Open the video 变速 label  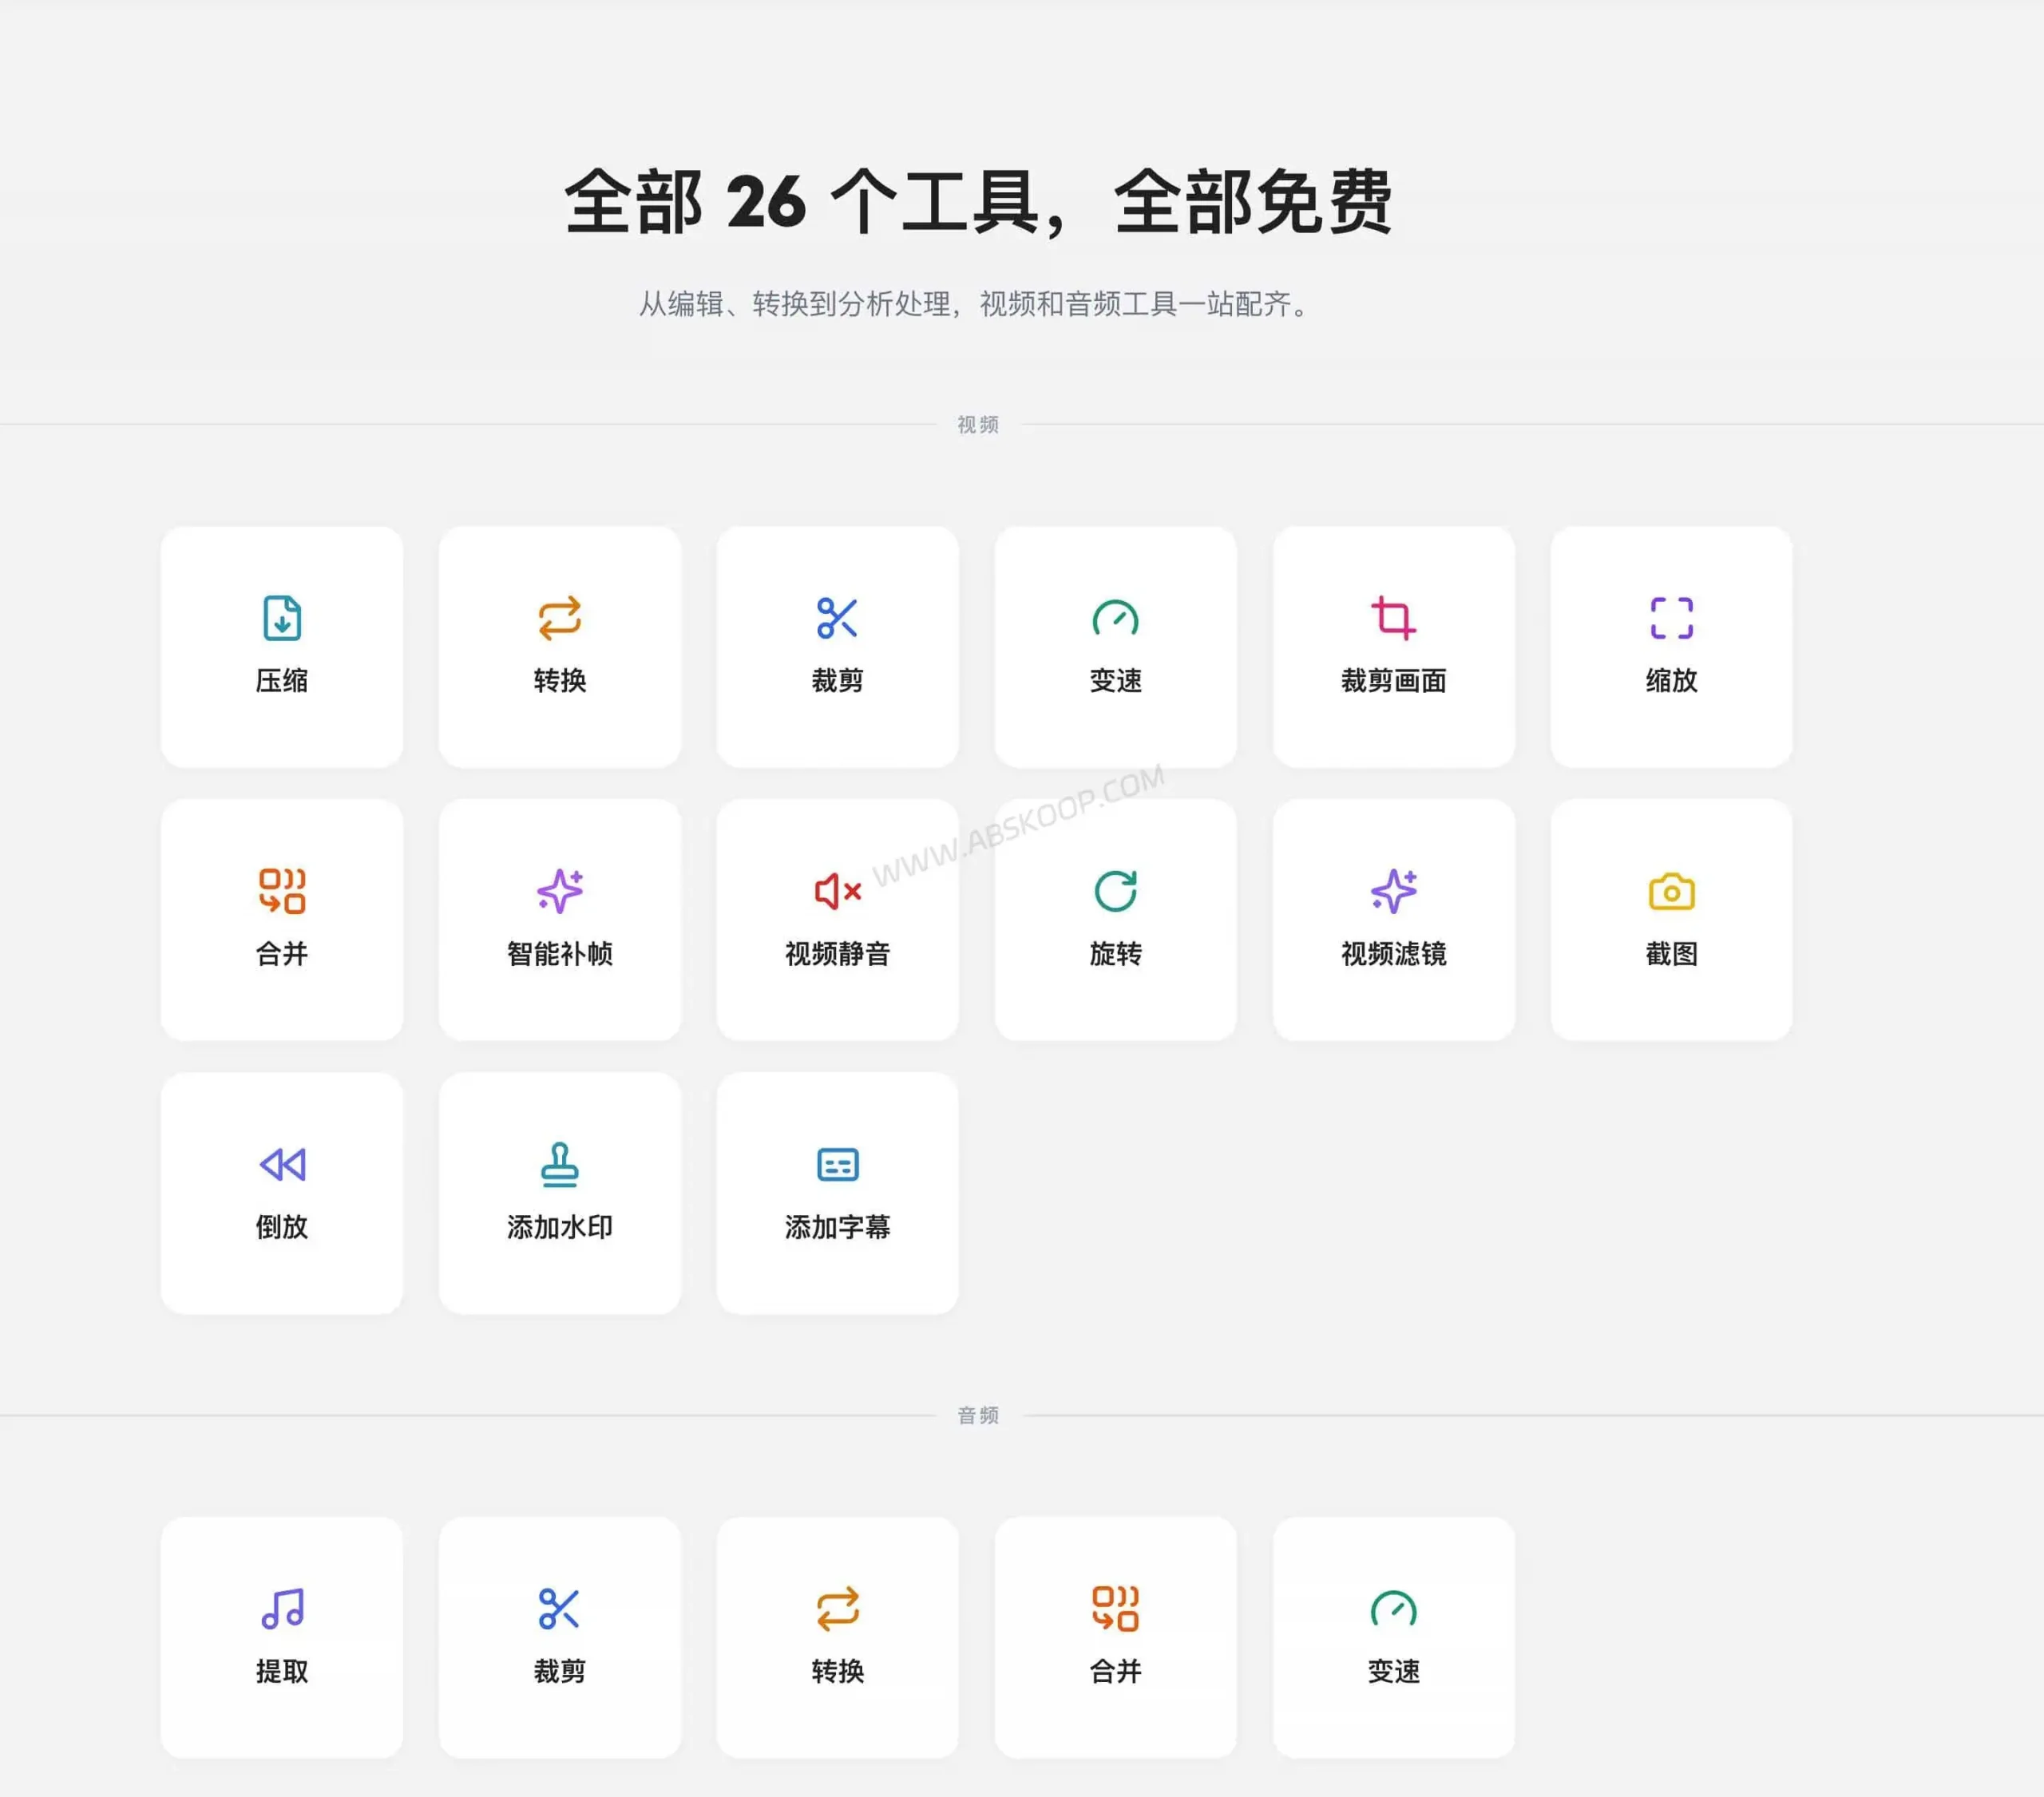[x=1115, y=681]
